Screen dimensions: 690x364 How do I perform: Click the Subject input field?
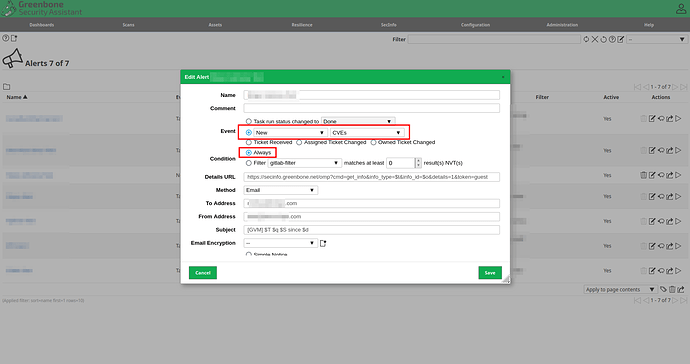click(x=371, y=230)
